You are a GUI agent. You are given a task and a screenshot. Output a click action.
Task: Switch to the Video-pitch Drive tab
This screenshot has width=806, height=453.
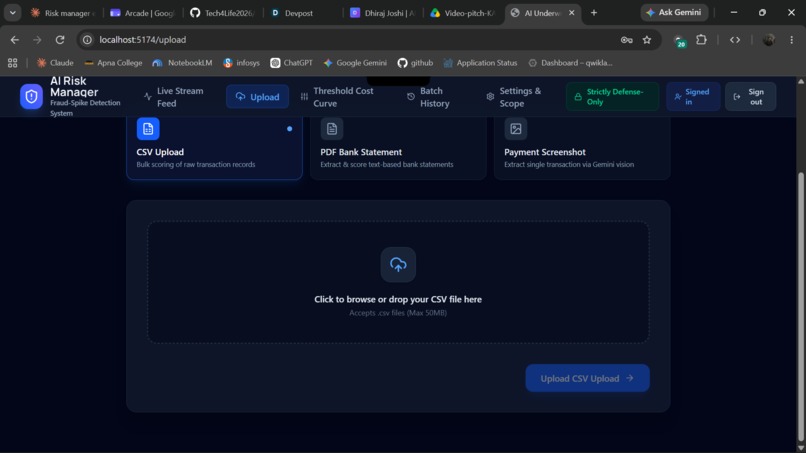pos(463,13)
